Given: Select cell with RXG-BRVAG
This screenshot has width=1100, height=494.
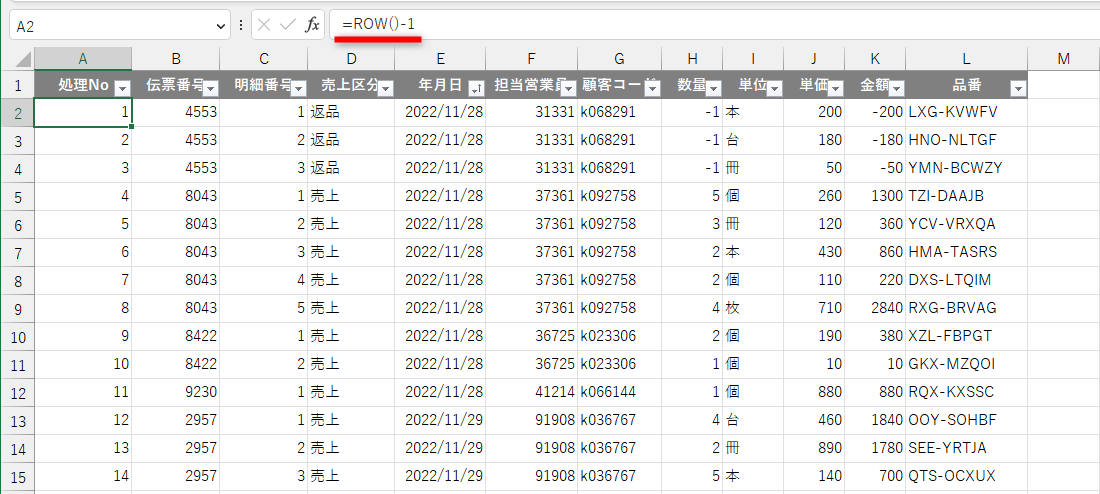Looking at the screenshot, I should [967, 309].
